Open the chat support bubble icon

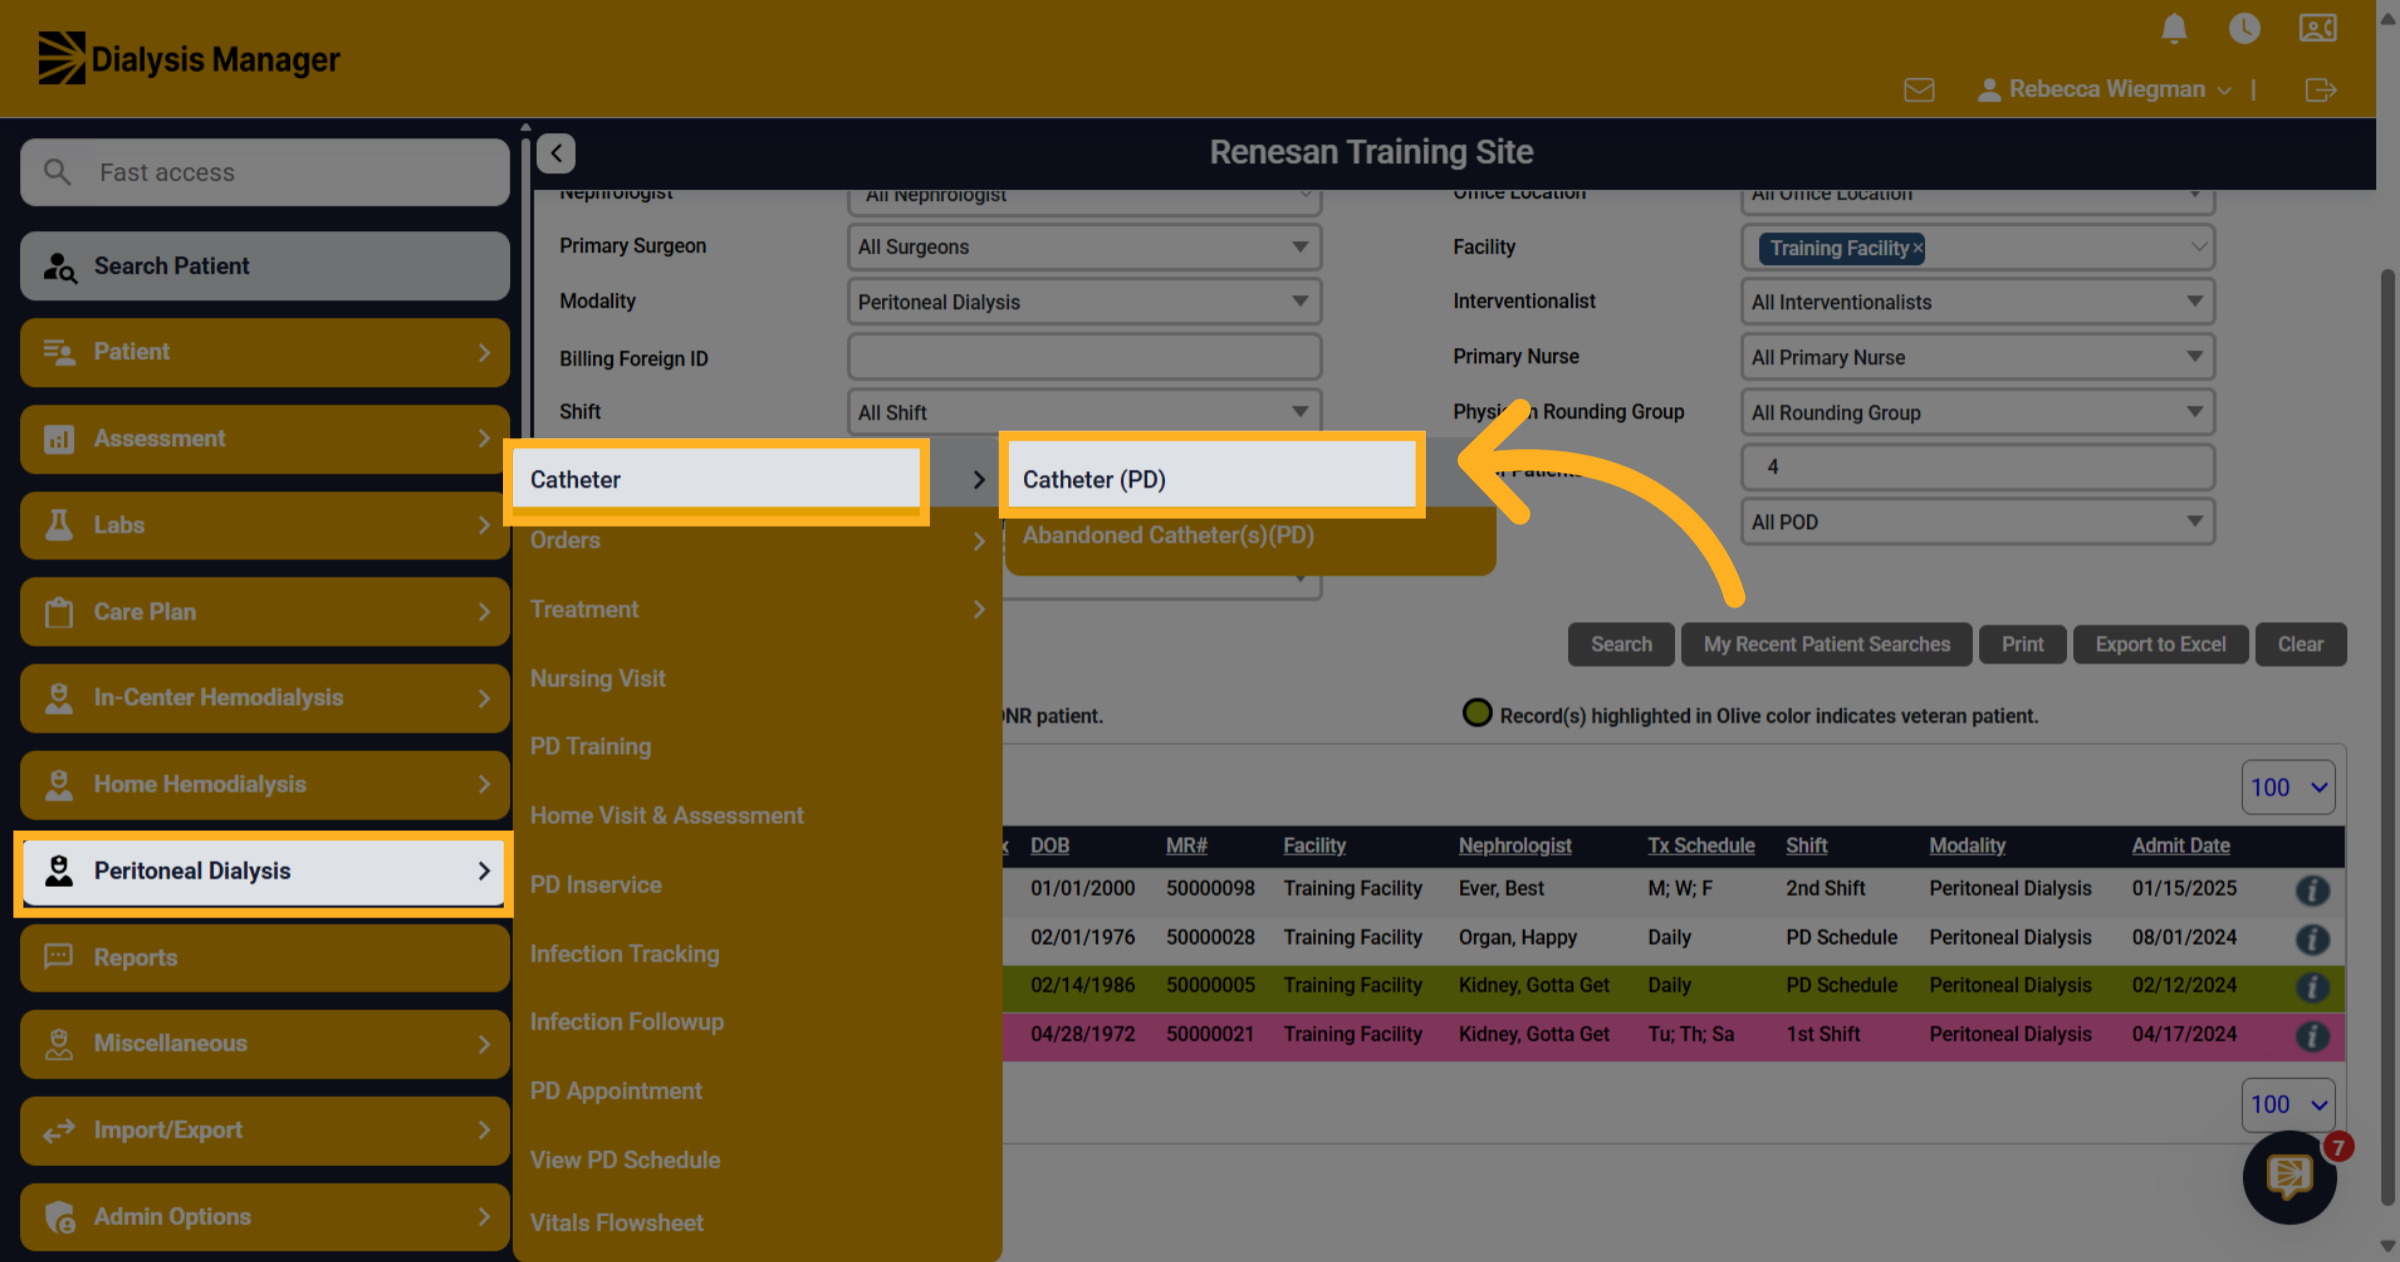click(2289, 1177)
